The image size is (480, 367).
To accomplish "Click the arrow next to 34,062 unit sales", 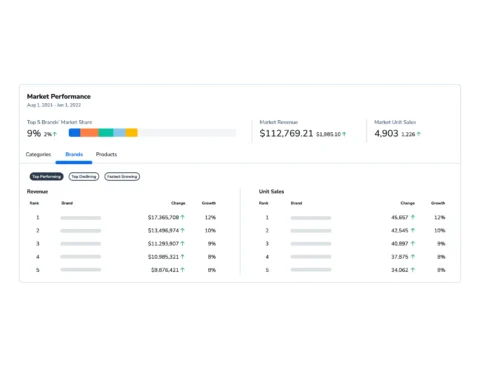I will [413, 270].
